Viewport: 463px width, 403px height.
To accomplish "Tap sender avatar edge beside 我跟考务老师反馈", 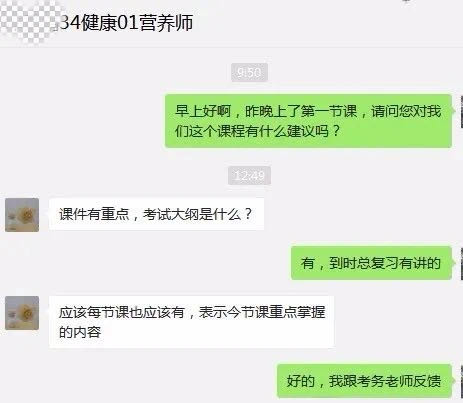I will tap(461, 381).
